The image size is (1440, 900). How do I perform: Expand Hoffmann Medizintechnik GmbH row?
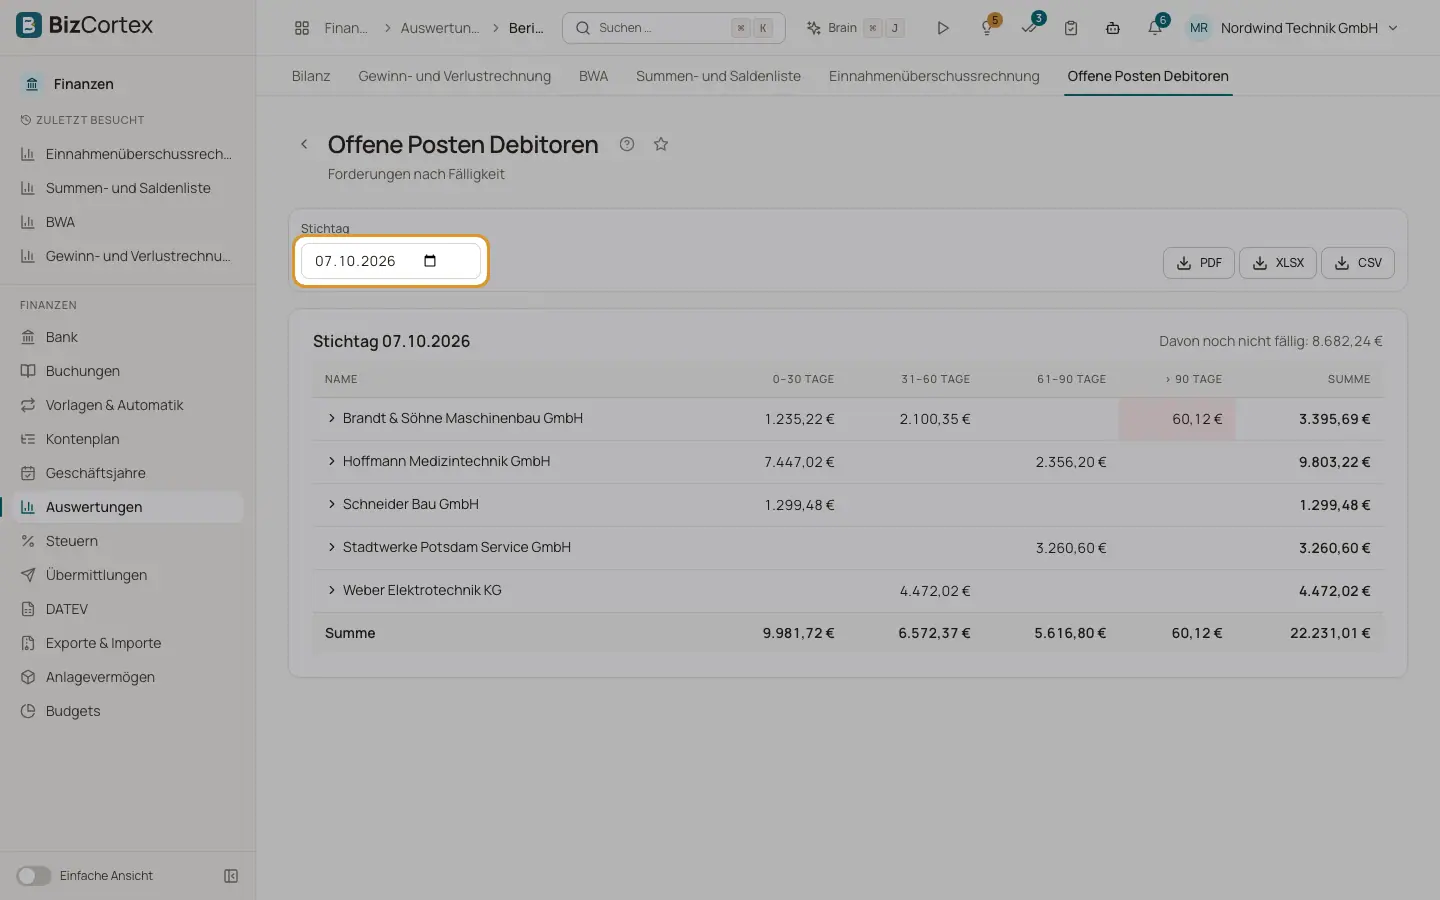(332, 461)
